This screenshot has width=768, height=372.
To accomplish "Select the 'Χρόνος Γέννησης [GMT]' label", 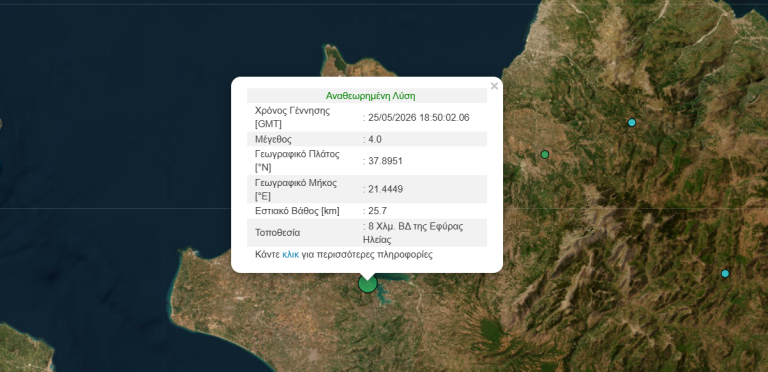I will (292, 117).
